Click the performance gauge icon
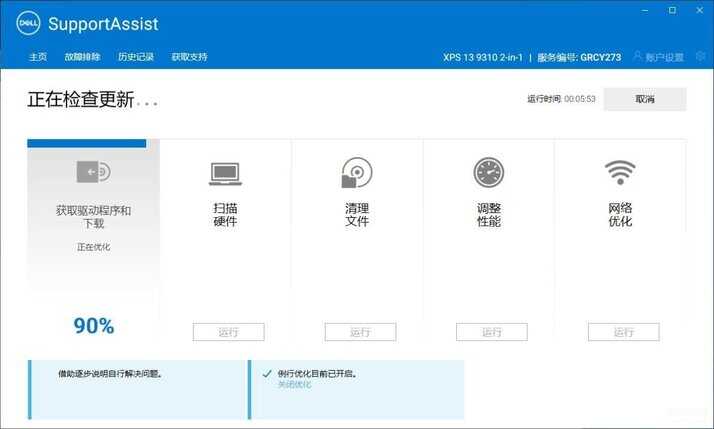This screenshot has width=714, height=429. 489,172
